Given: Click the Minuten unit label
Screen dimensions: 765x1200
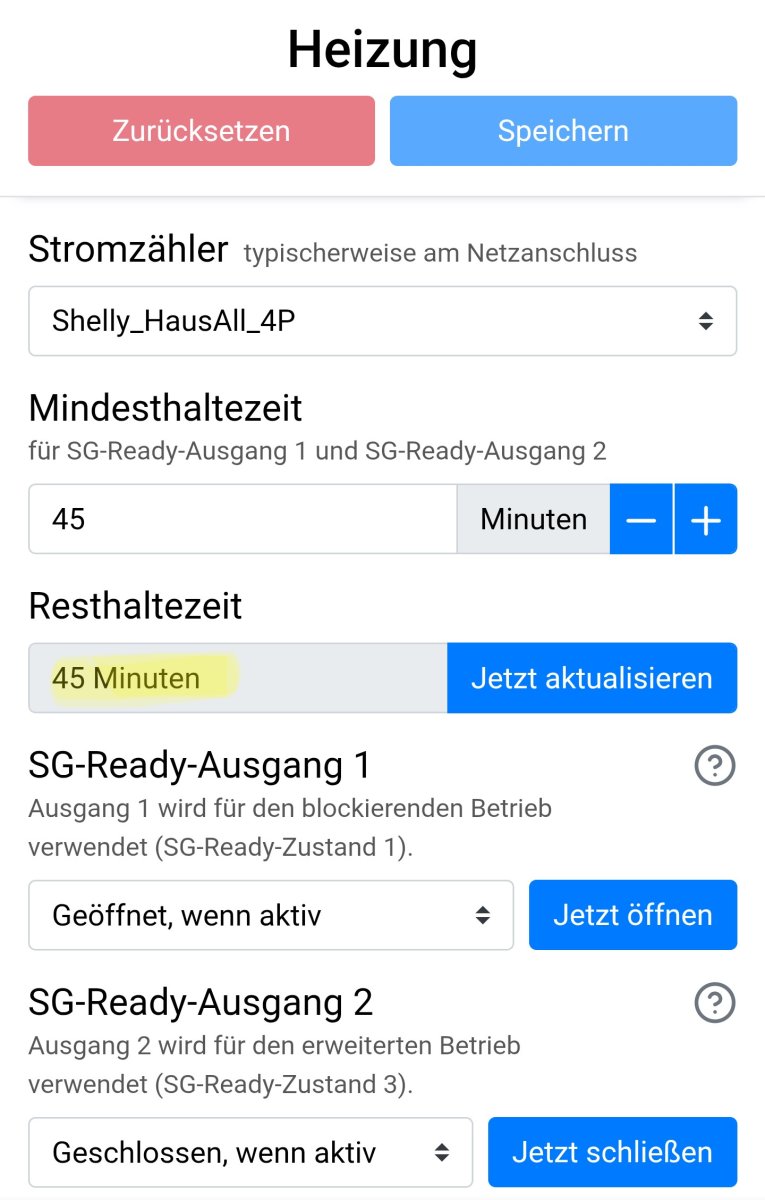Looking at the screenshot, I should 533,519.
